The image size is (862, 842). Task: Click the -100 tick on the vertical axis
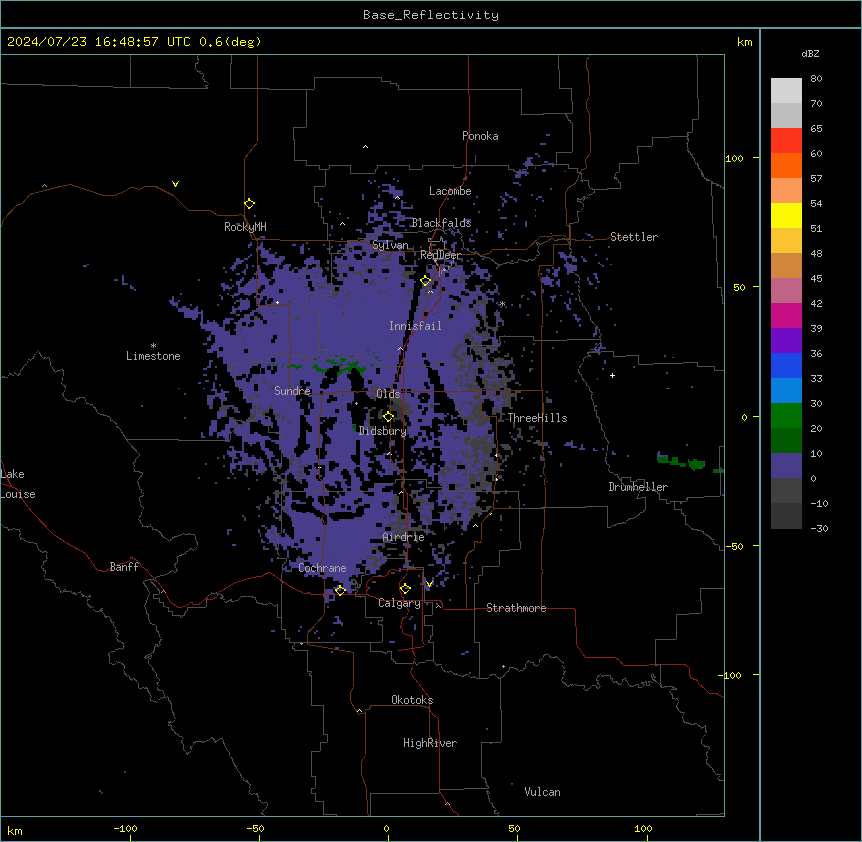[731, 675]
